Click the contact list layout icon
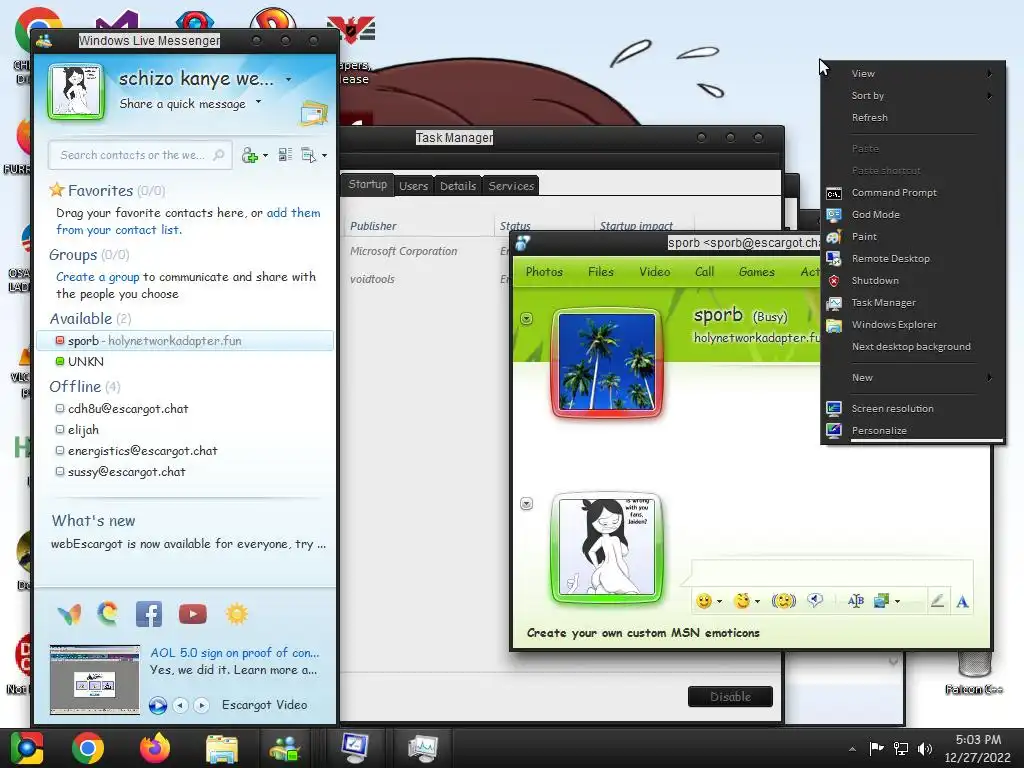This screenshot has height=768, width=1024. (x=285, y=155)
